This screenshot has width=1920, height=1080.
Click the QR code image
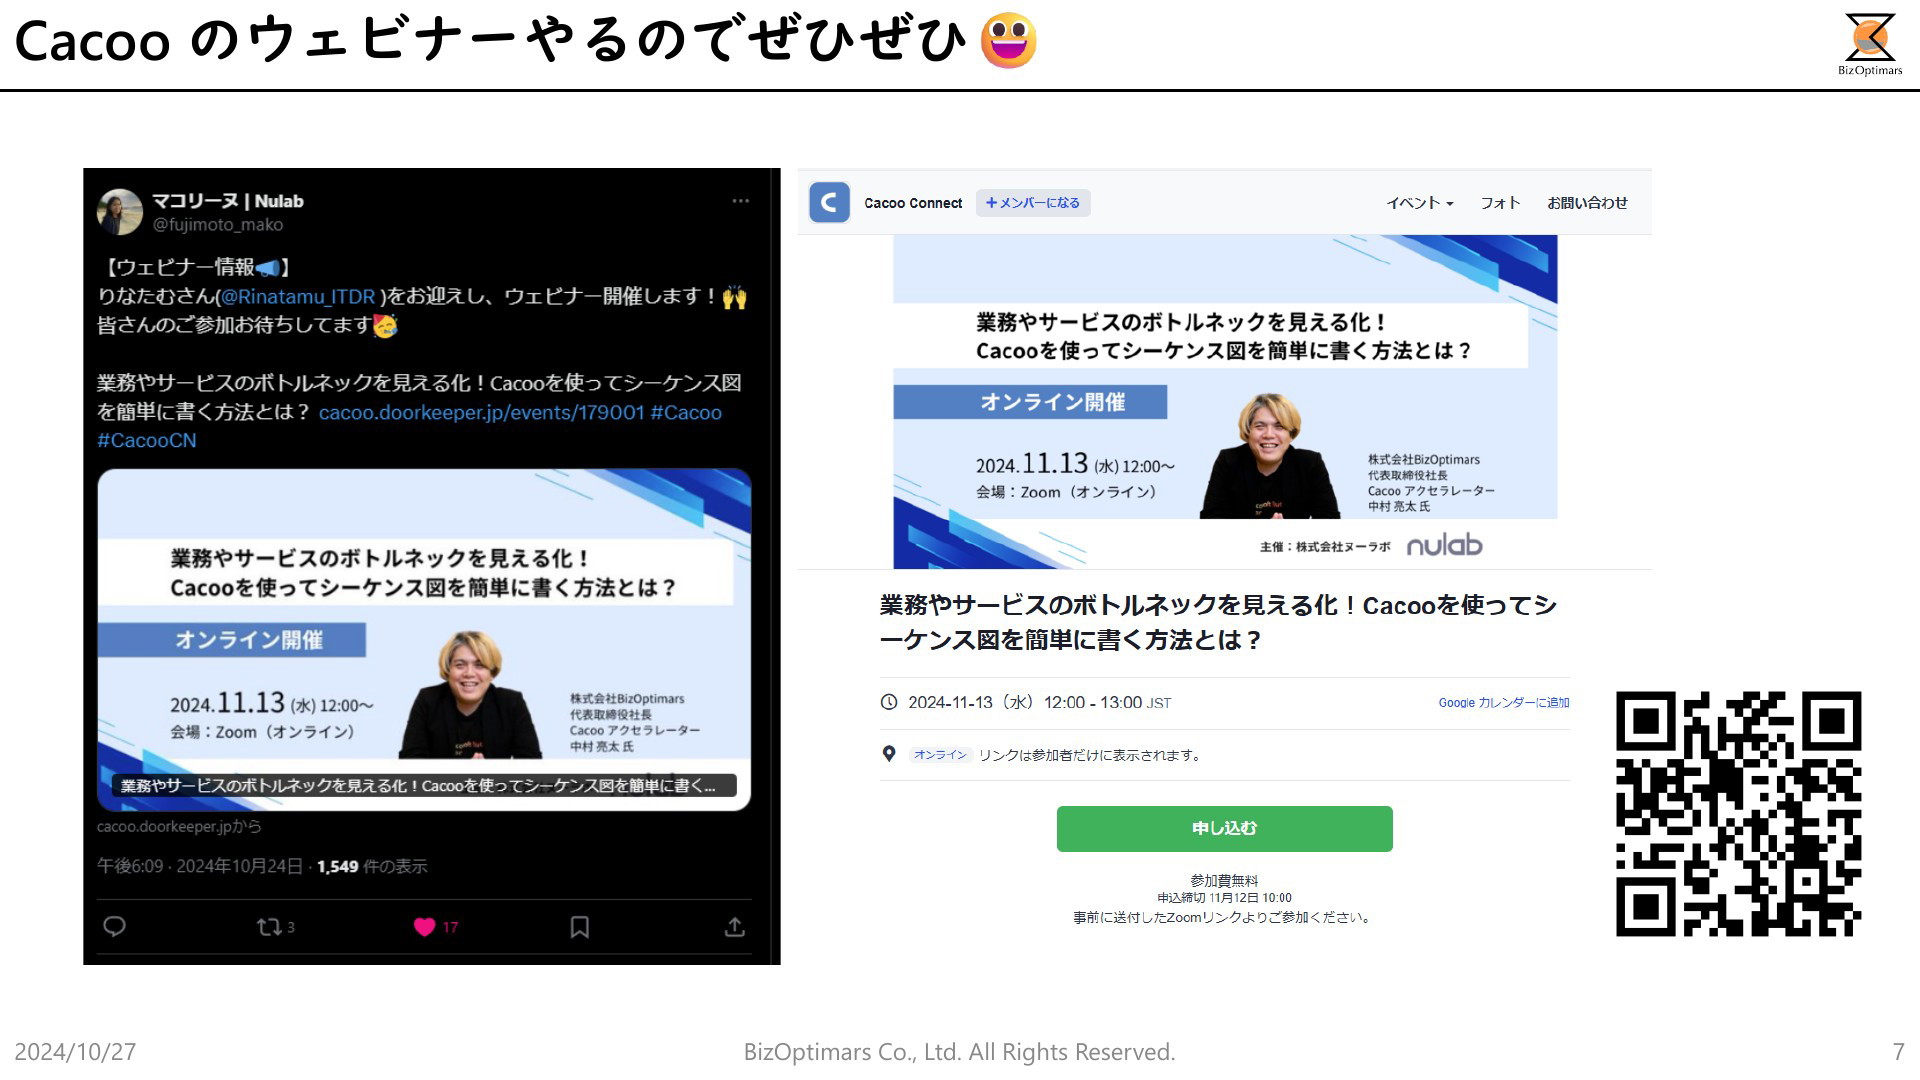tap(1738, 814)
